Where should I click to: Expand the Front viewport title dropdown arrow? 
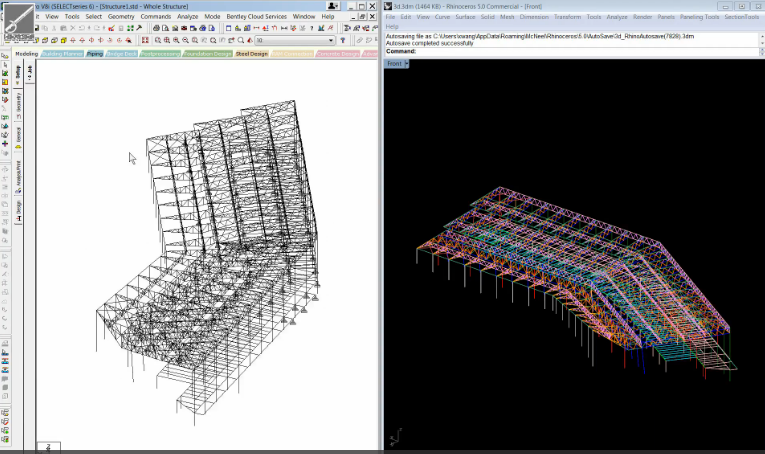pyautogui.click(x=406, y=63)
